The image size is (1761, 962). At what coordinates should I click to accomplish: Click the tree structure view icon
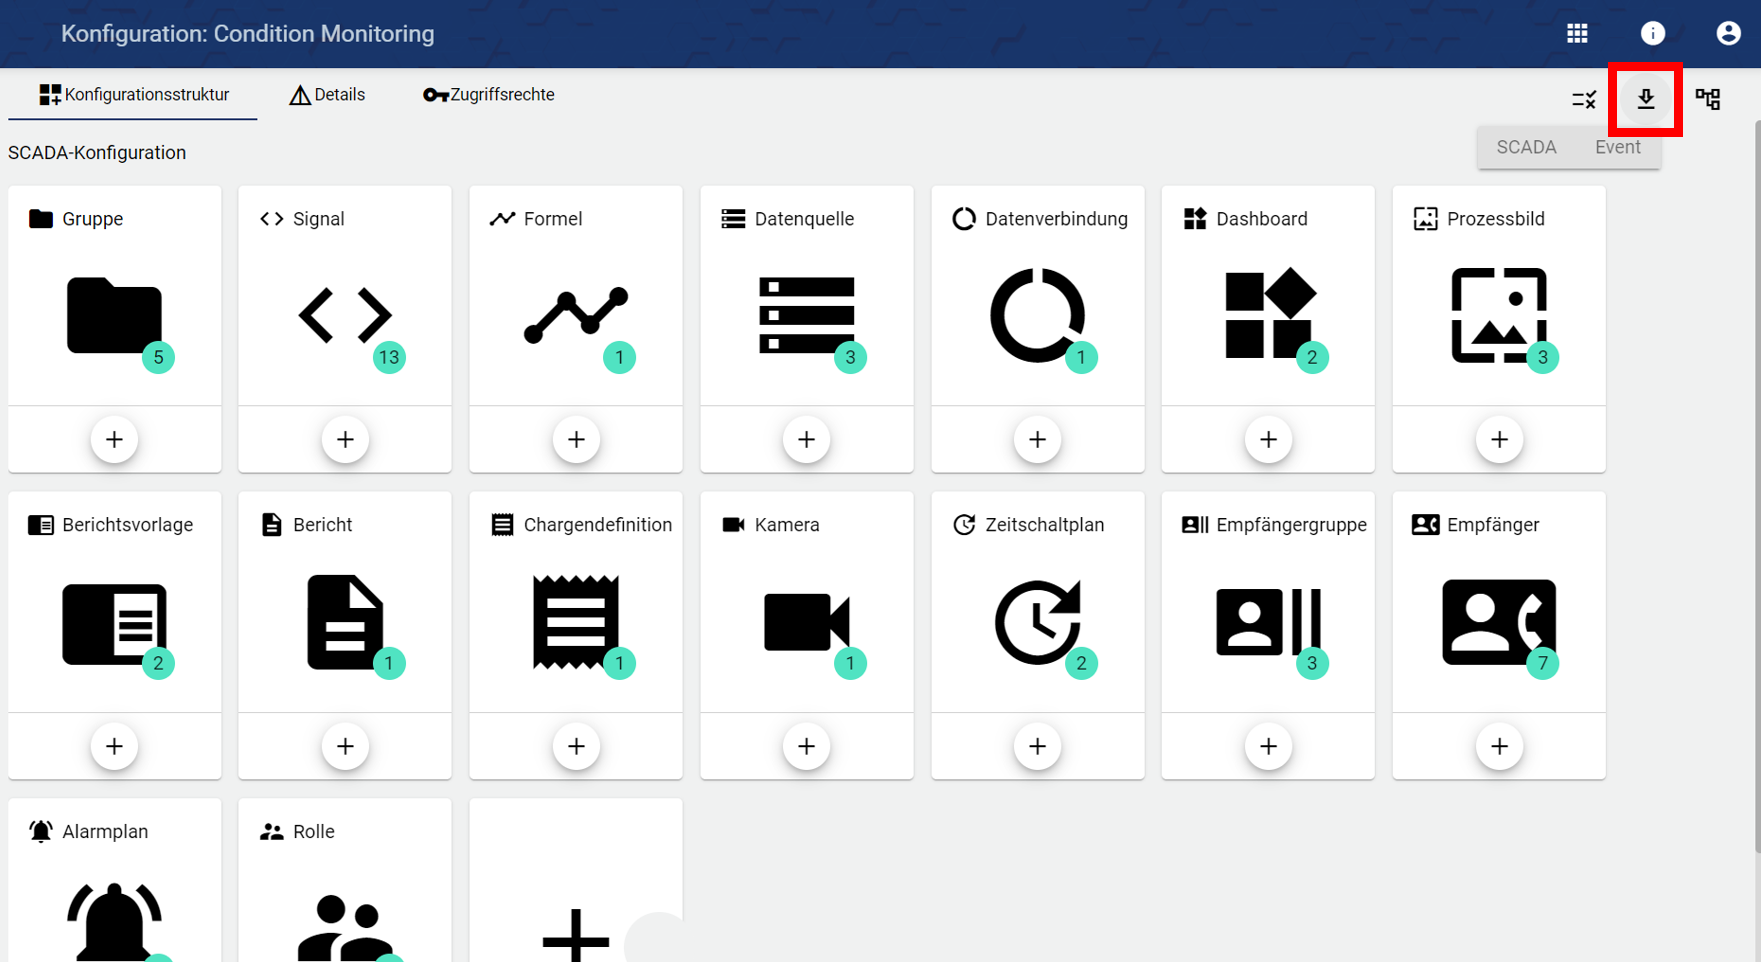pyautogui.click(x=1708, y=99)
